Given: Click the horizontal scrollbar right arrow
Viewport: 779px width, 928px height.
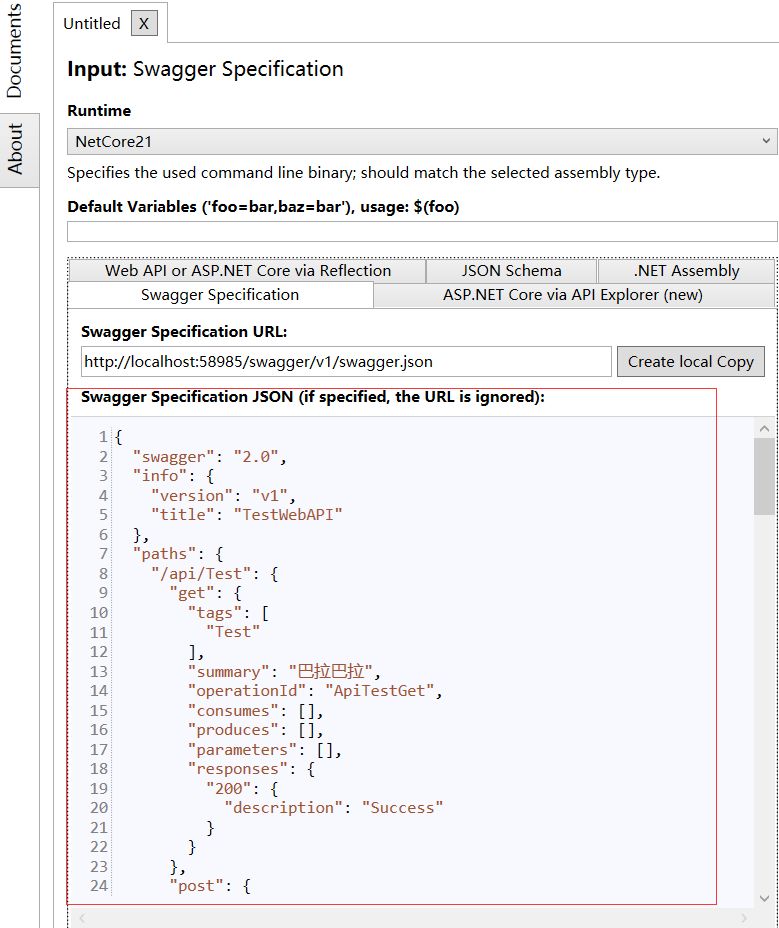Looking at the screenshot, I should pyautogui.click(x=743, y=917).
